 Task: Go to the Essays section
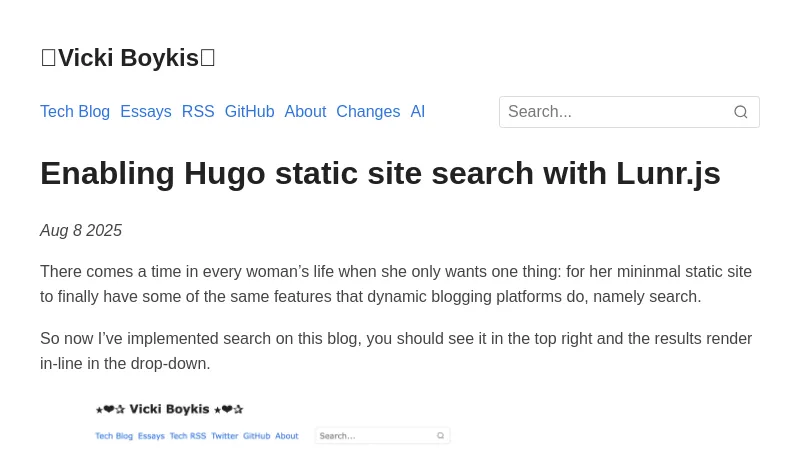tap(146, 112)
